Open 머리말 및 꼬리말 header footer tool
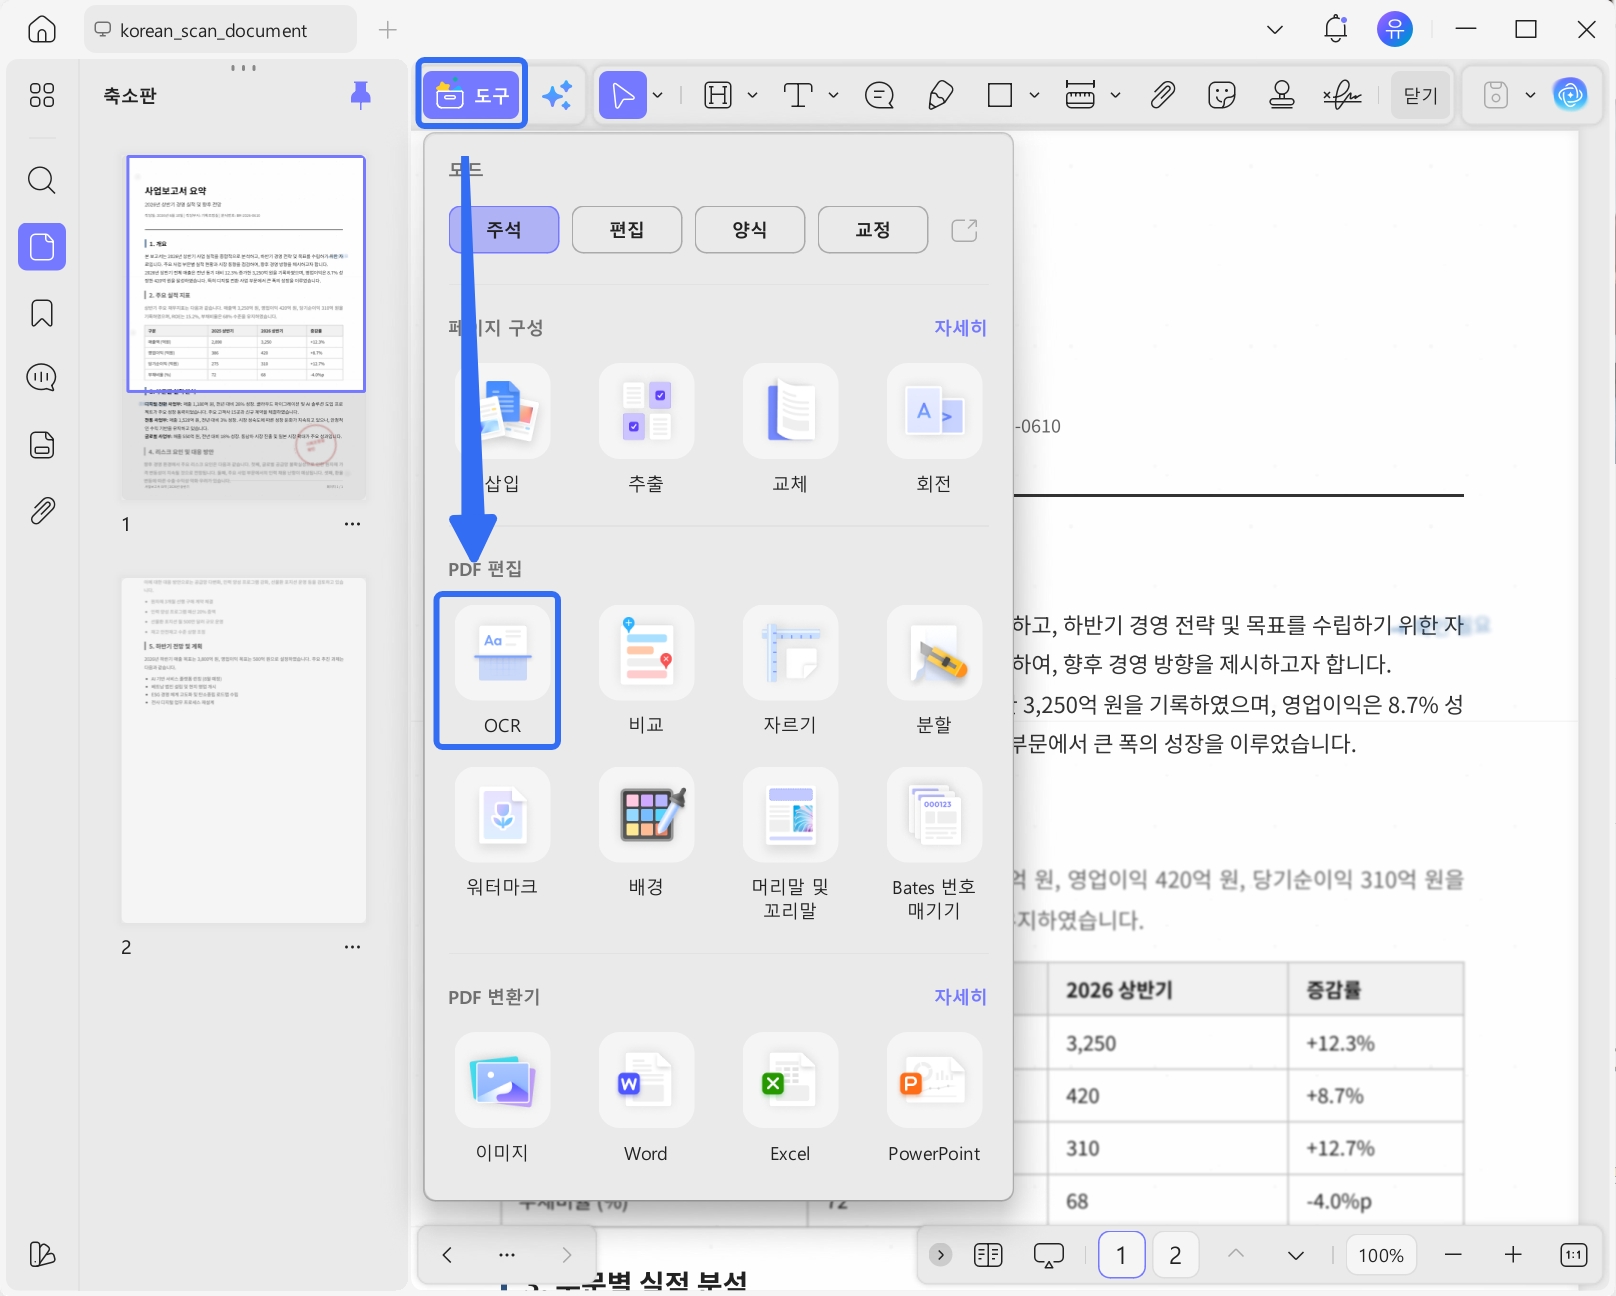The image size is (1616, 1296). point(790,845)
